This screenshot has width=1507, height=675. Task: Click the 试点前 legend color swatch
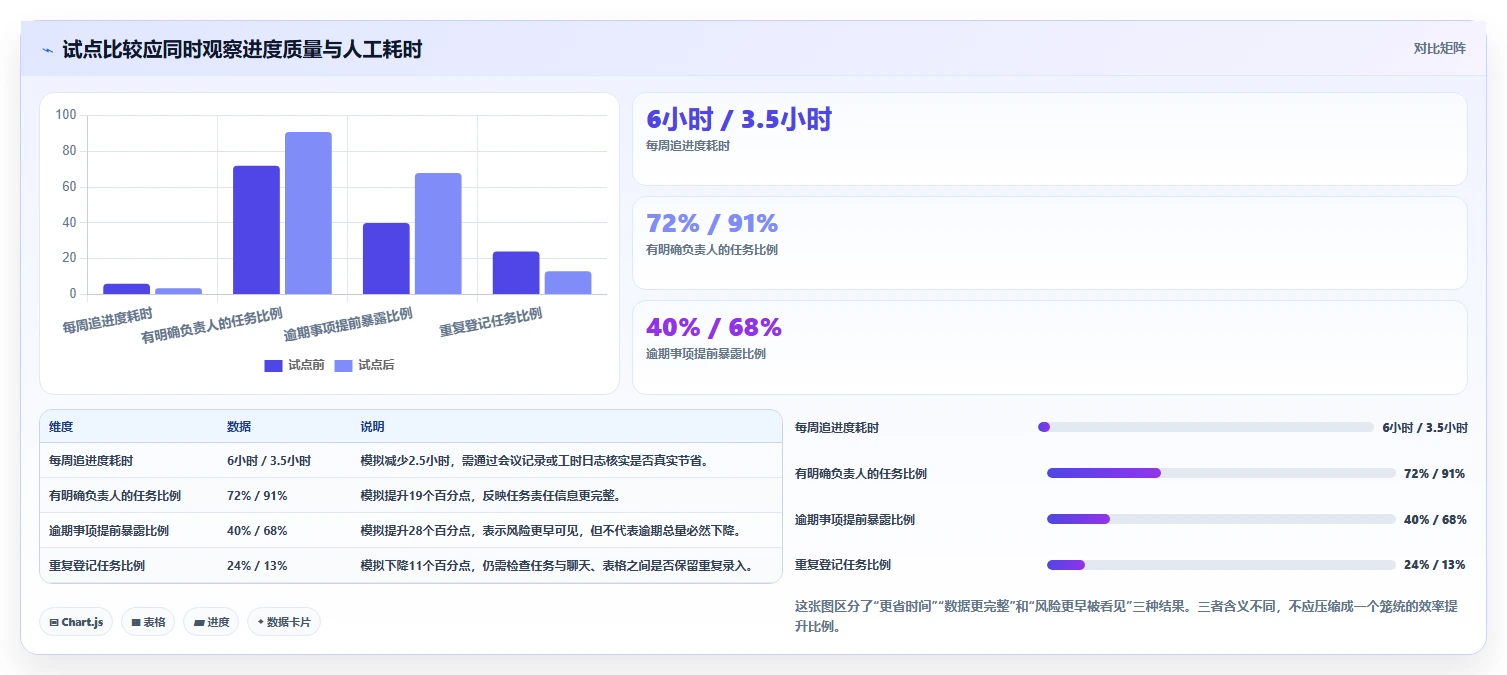tap(274, 366)
